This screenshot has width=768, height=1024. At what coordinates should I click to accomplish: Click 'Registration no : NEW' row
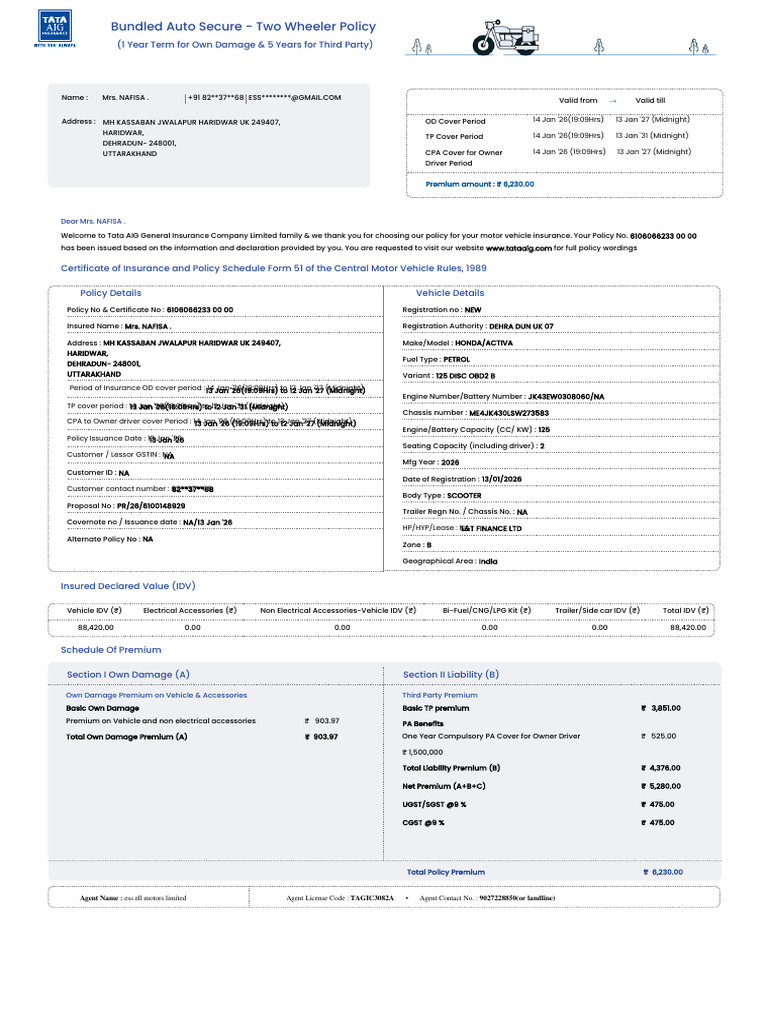[x=442, y=310]
